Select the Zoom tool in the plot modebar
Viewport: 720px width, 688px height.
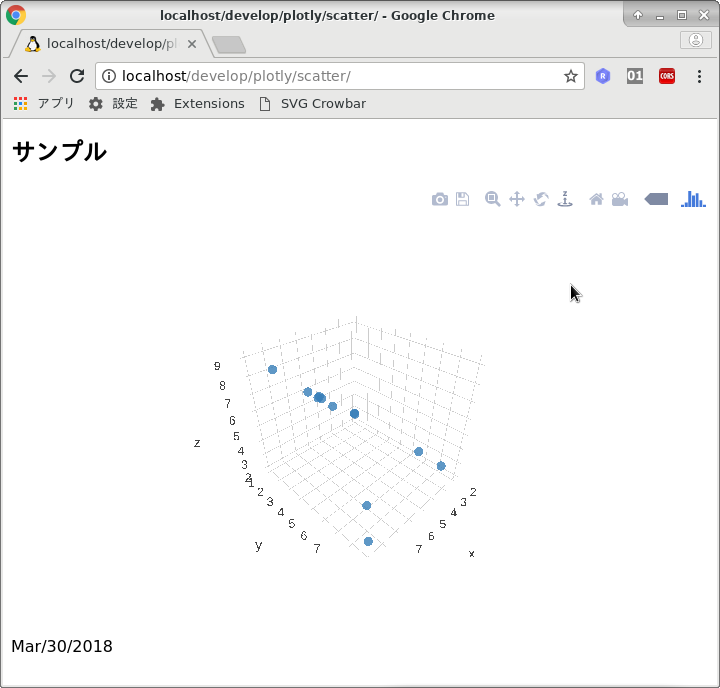point(492,199)
